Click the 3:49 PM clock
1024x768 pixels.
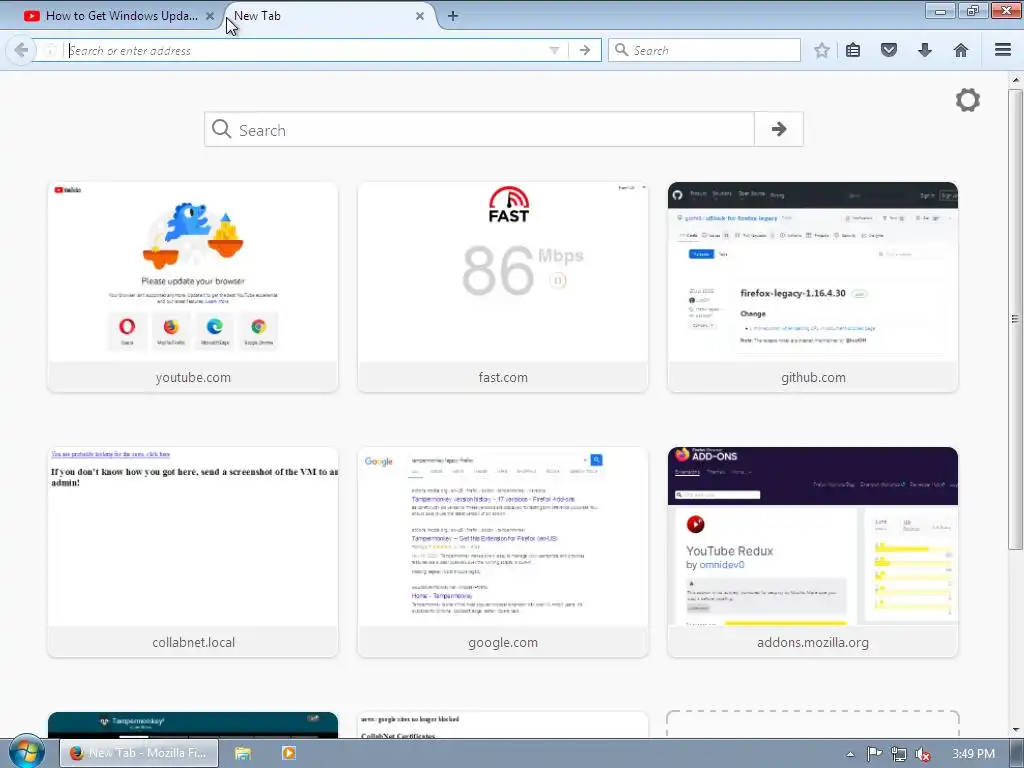pyautogui.click(x=973, y=754)
